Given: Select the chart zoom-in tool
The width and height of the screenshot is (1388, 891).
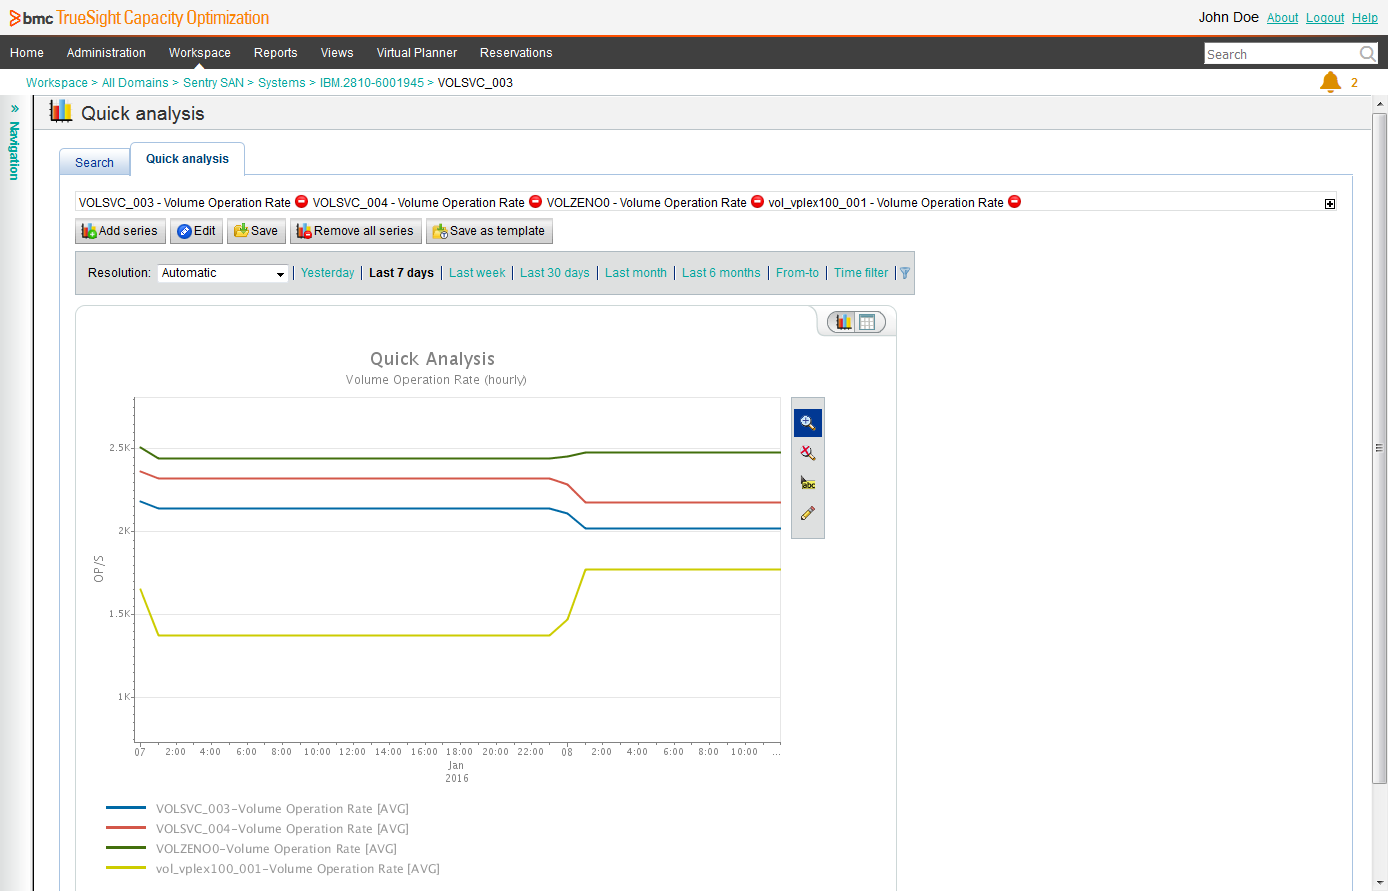Looking at the screenshot, I should tap(808, 423).
